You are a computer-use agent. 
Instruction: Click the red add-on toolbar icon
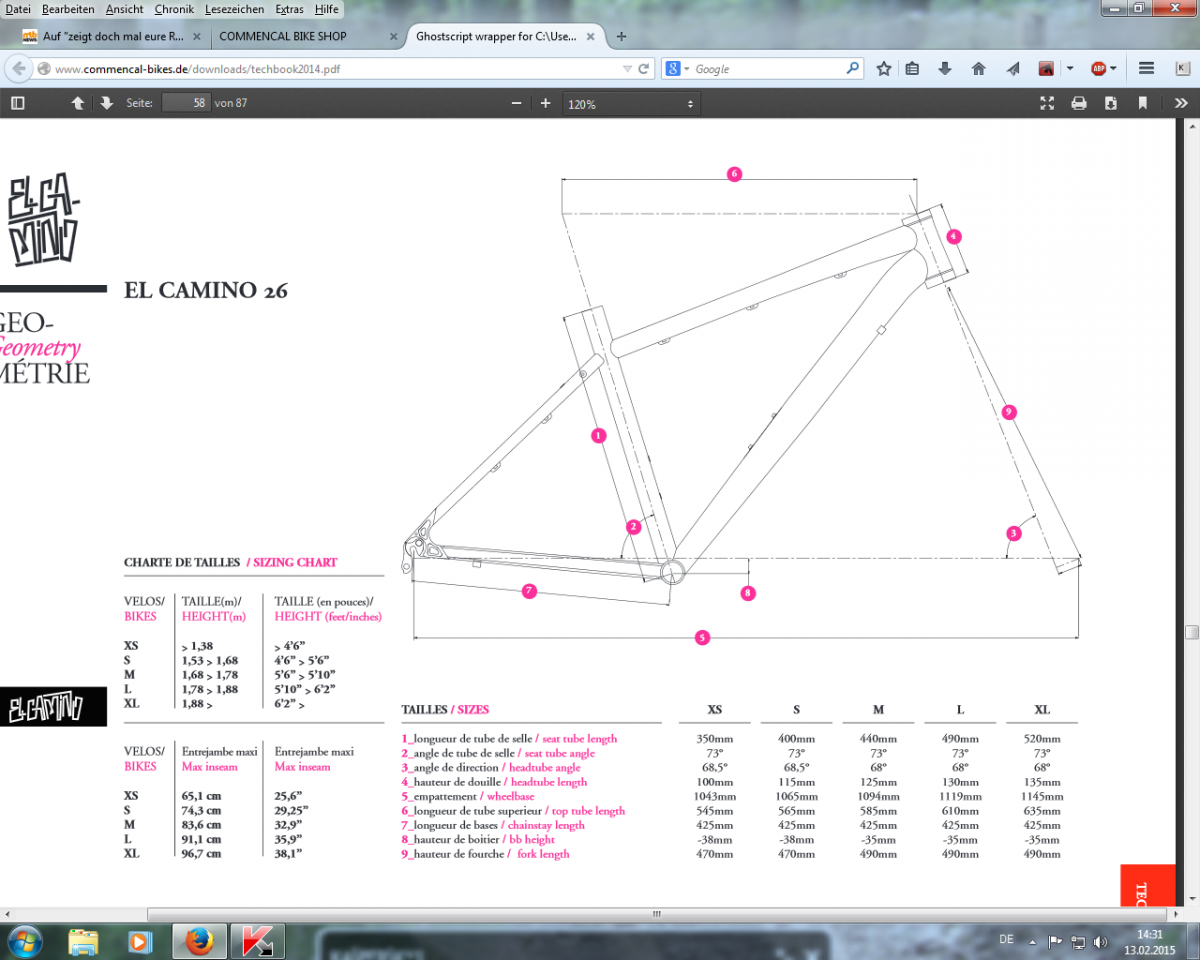point(1046,69)
